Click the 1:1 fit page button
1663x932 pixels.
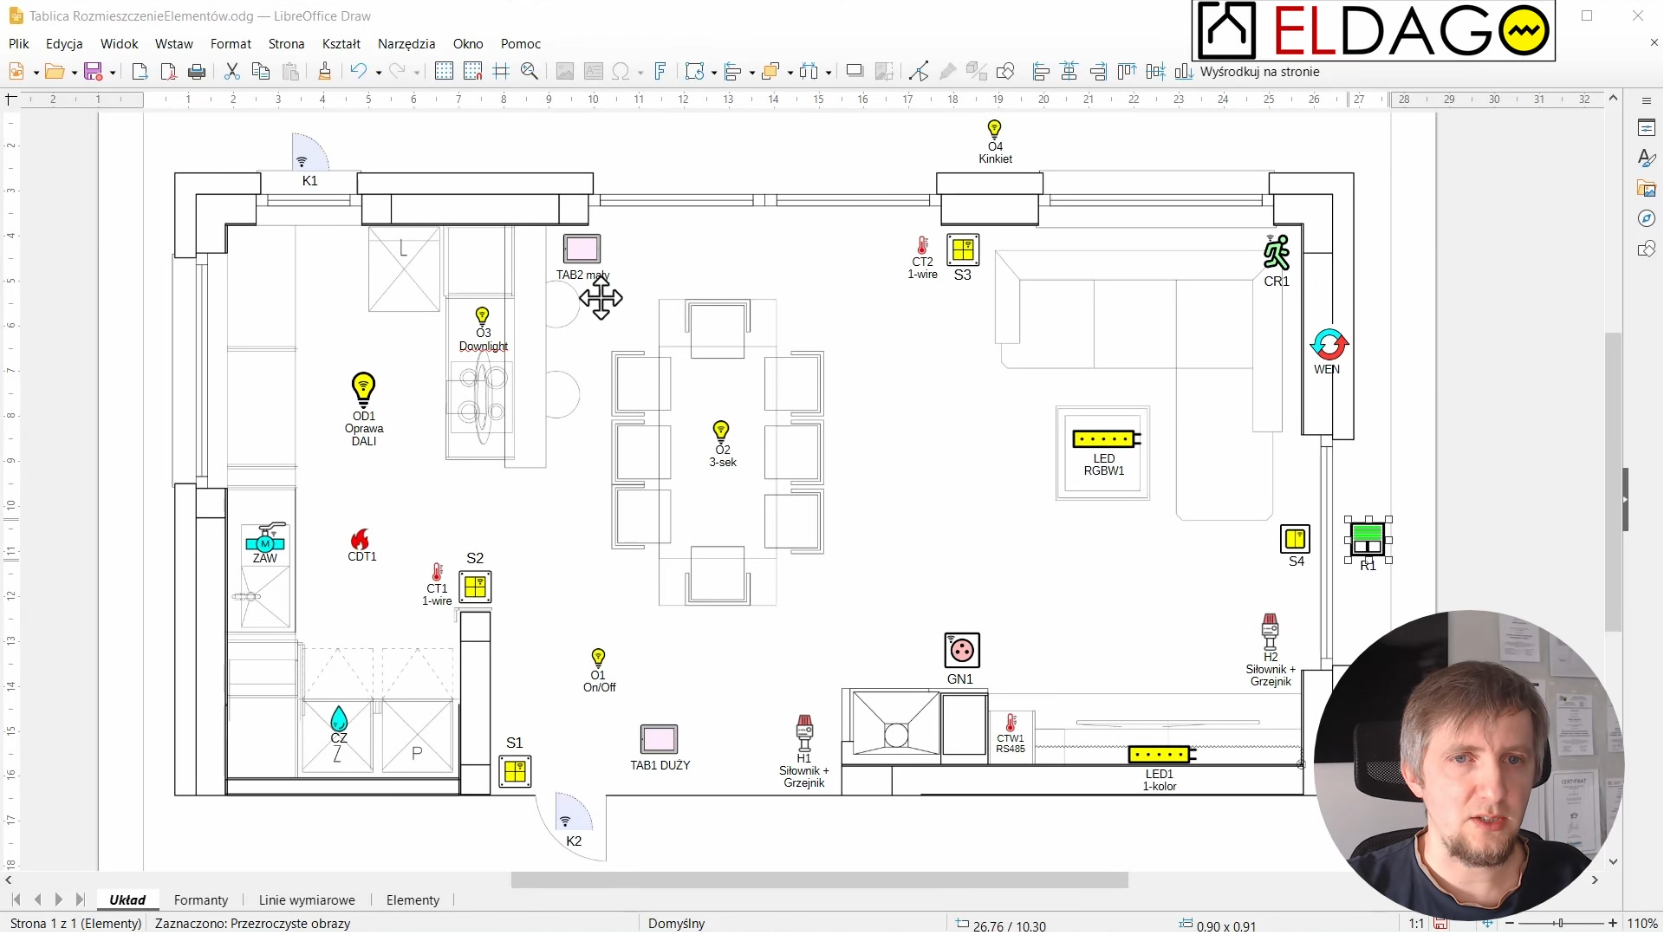1416,923
